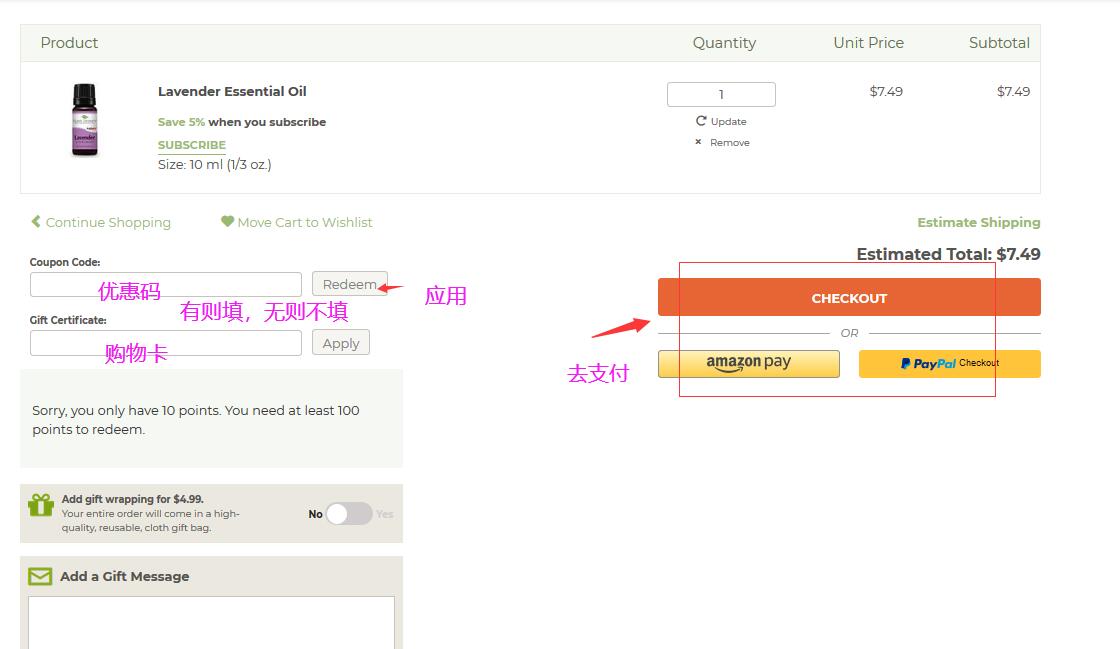Toggle the gift wrapping switch
1120x649 pixels.
pos(349,513)
